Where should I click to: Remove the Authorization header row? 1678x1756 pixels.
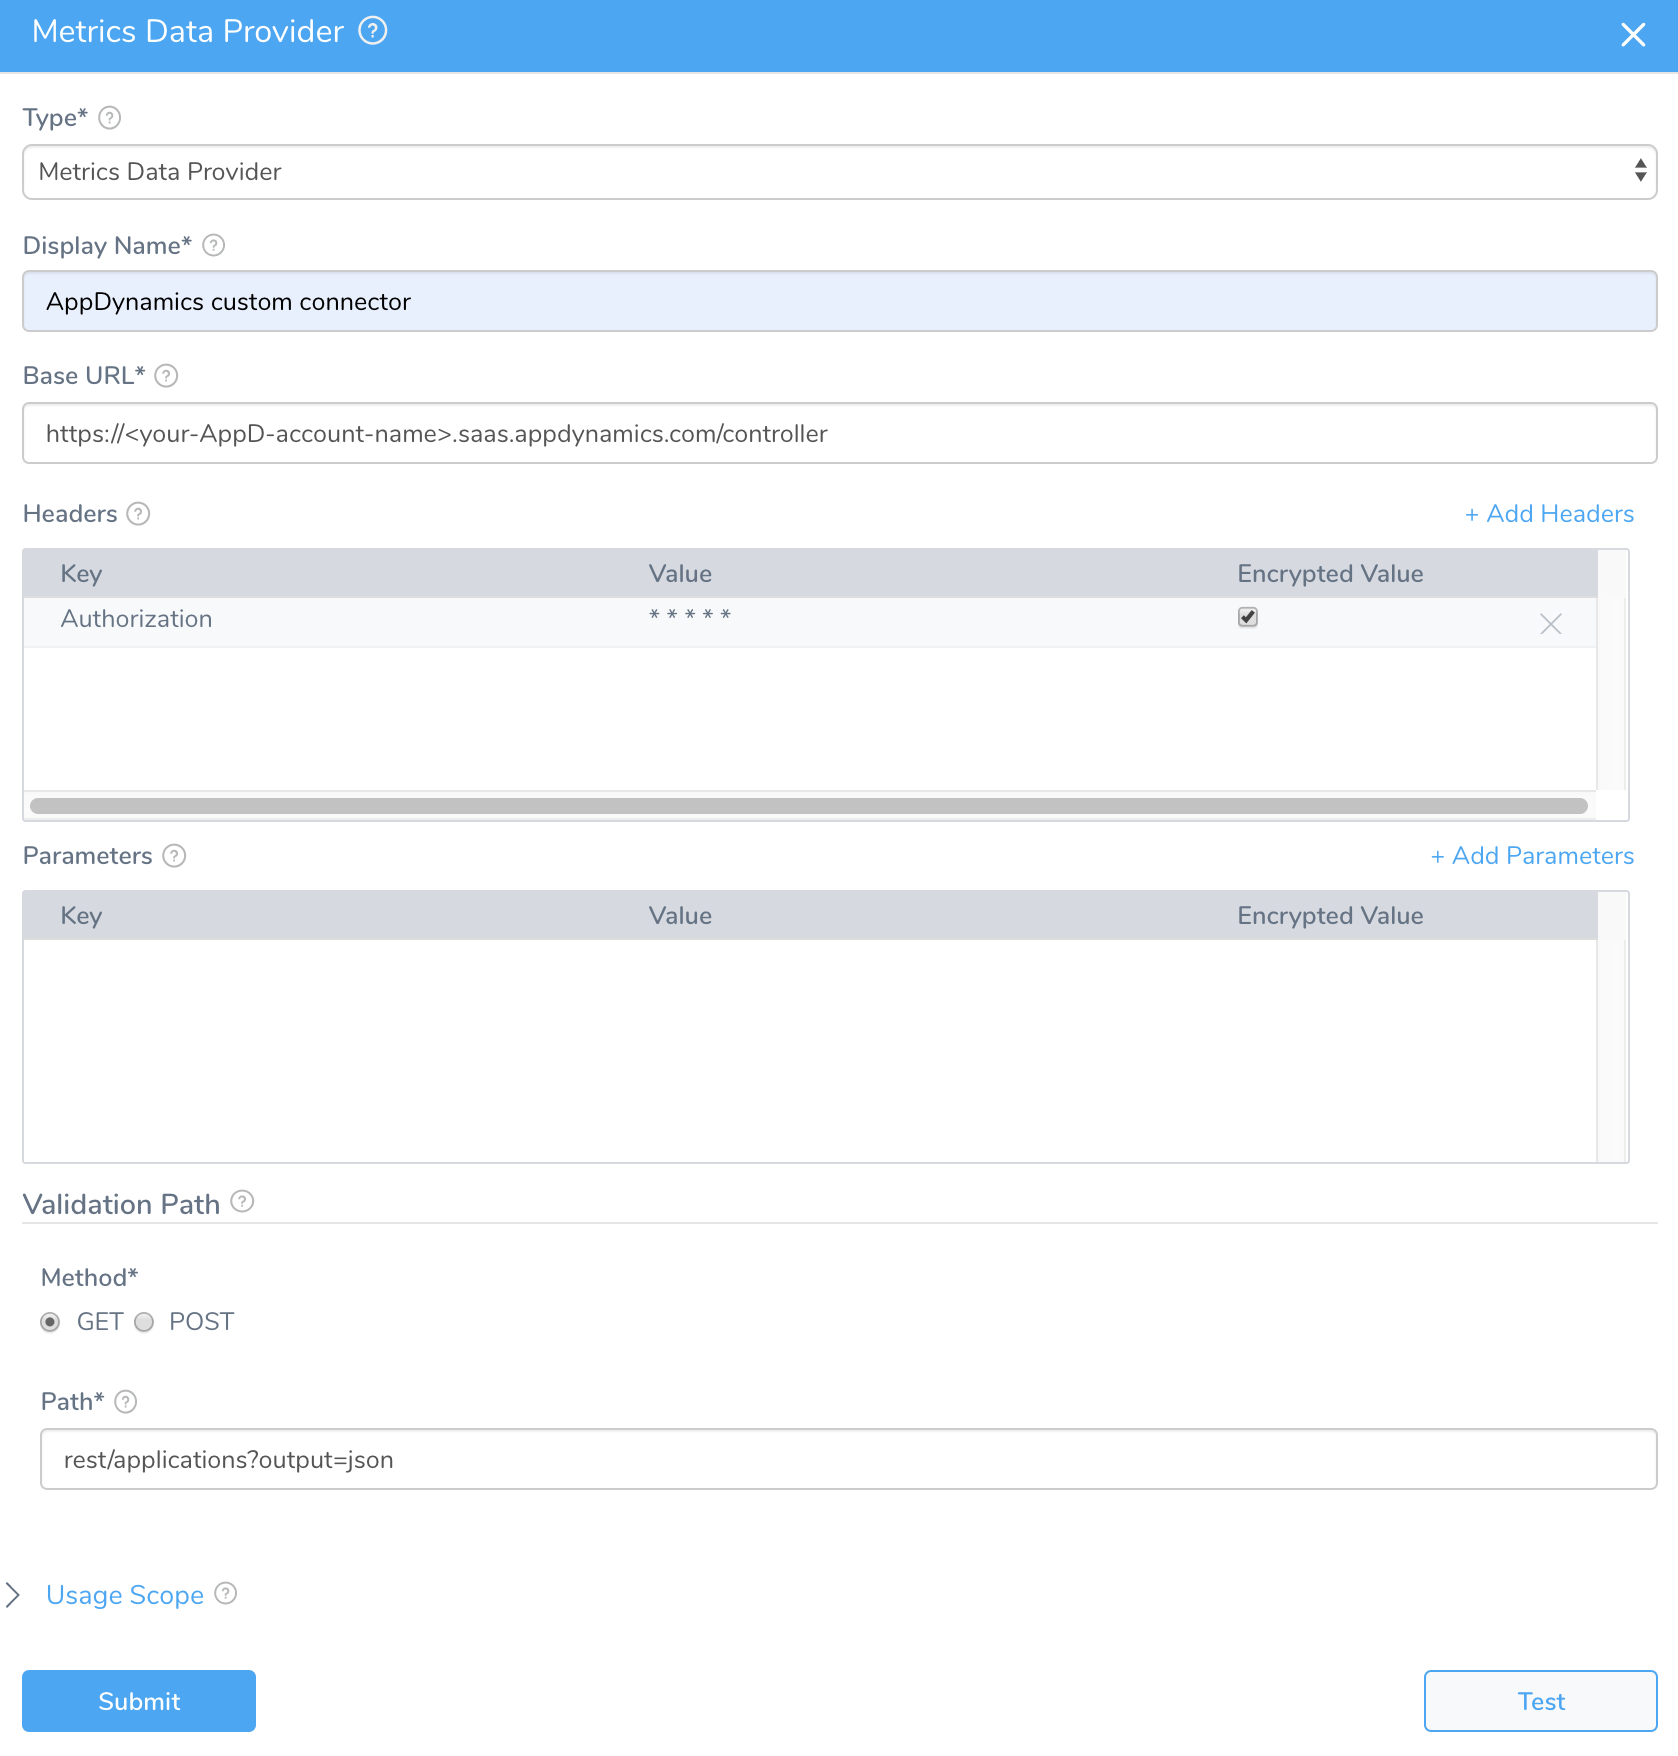[x=1551, y=624]
